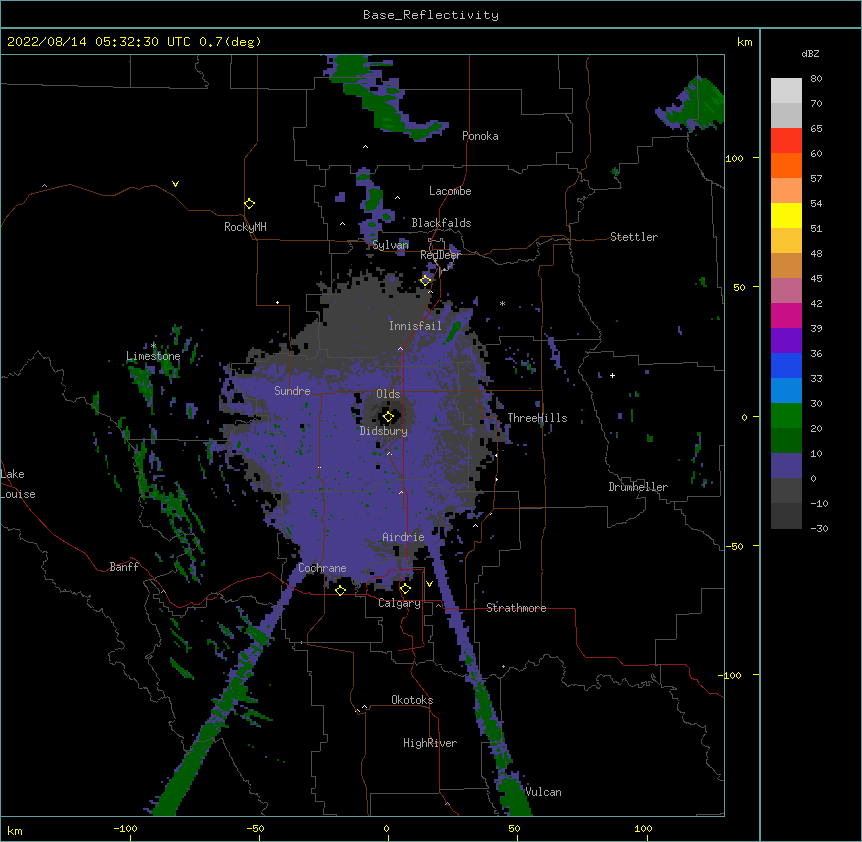The width and height of the screenshot is (862, 842).
Task: Click the km unit label beside the horizontal axis
Action: (x=14, y=830)
